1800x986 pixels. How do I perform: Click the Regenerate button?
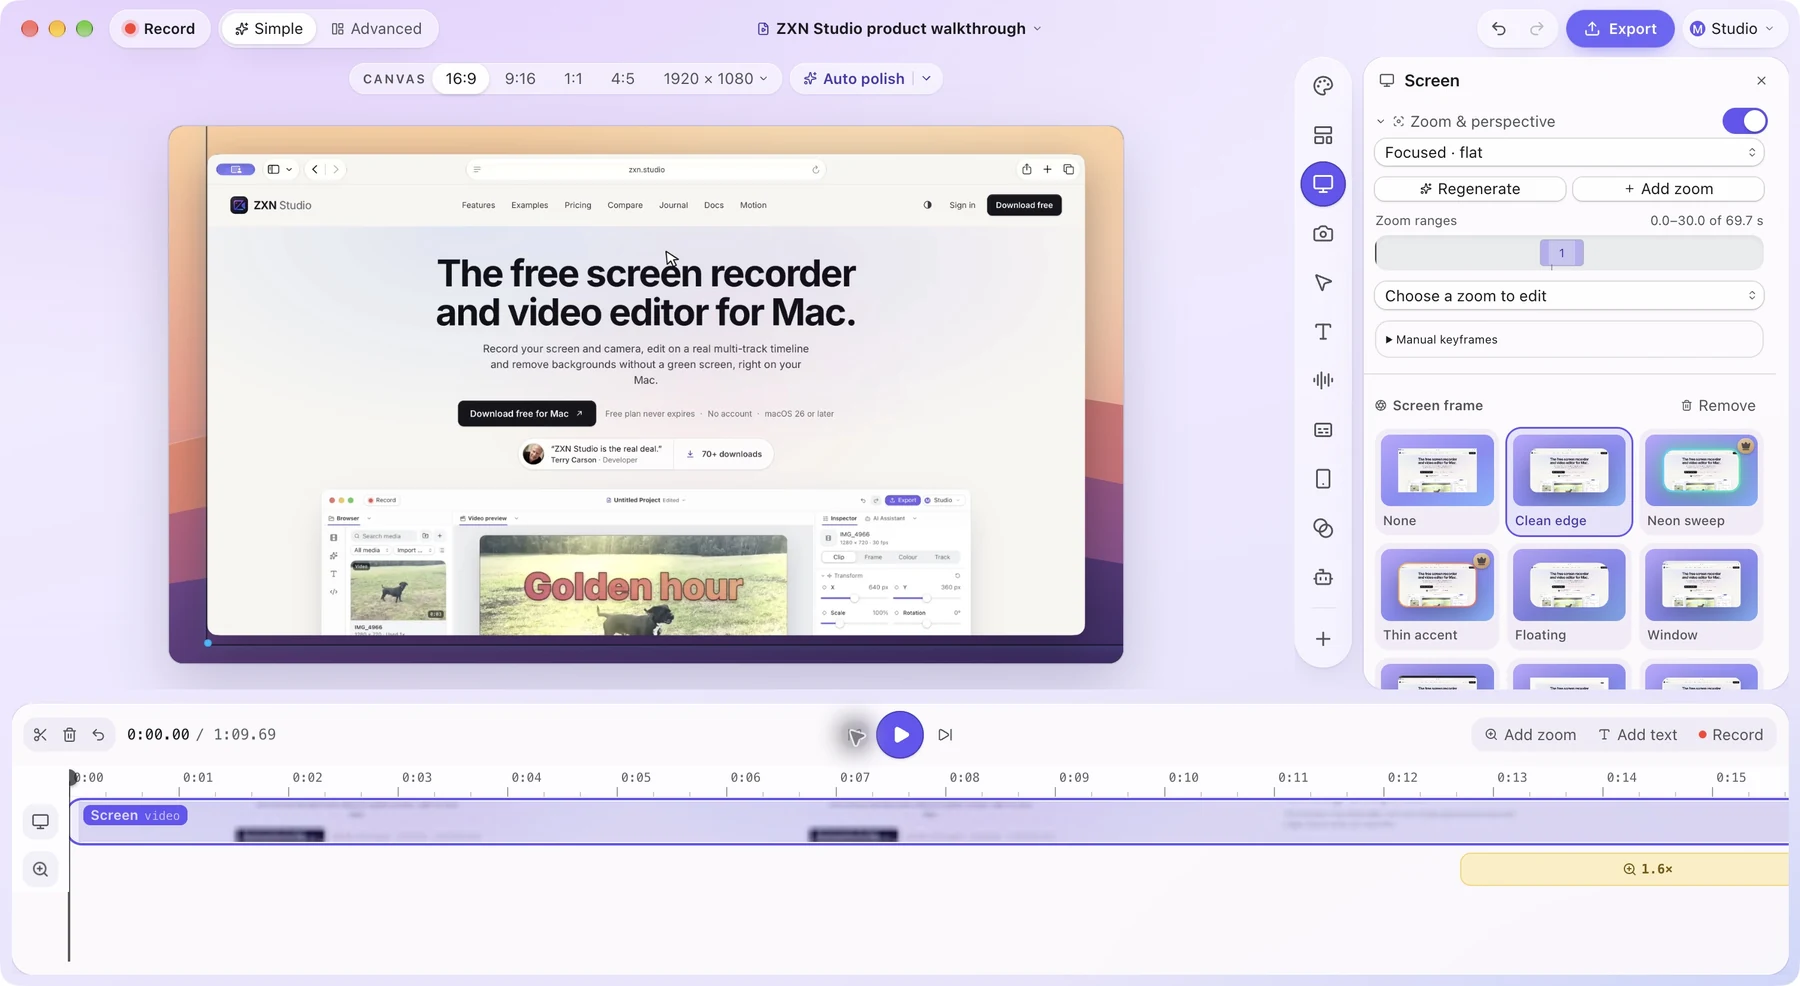tap(1470, 189)
